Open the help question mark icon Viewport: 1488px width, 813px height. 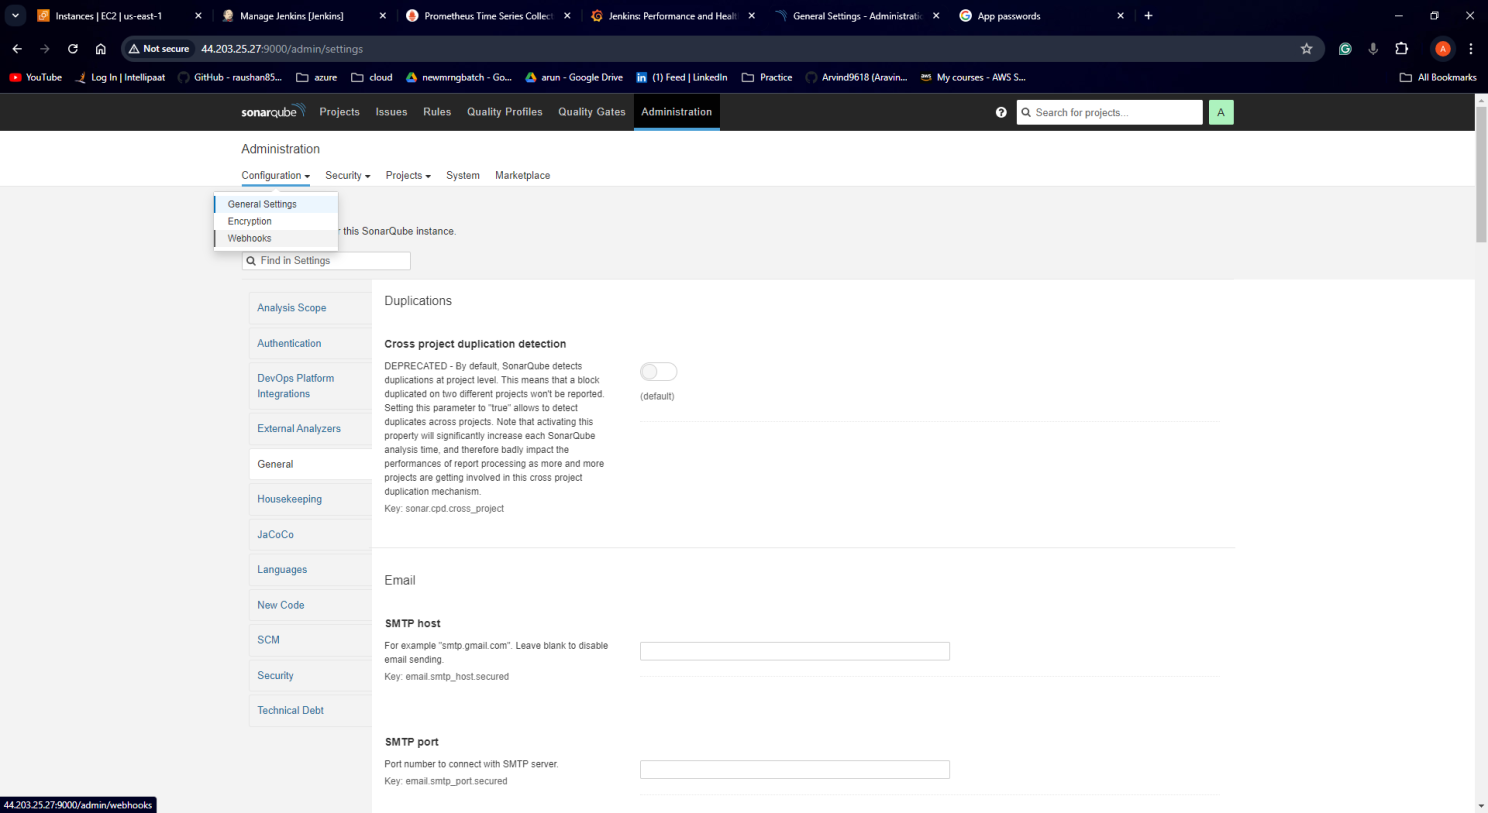pos(1001,112)
